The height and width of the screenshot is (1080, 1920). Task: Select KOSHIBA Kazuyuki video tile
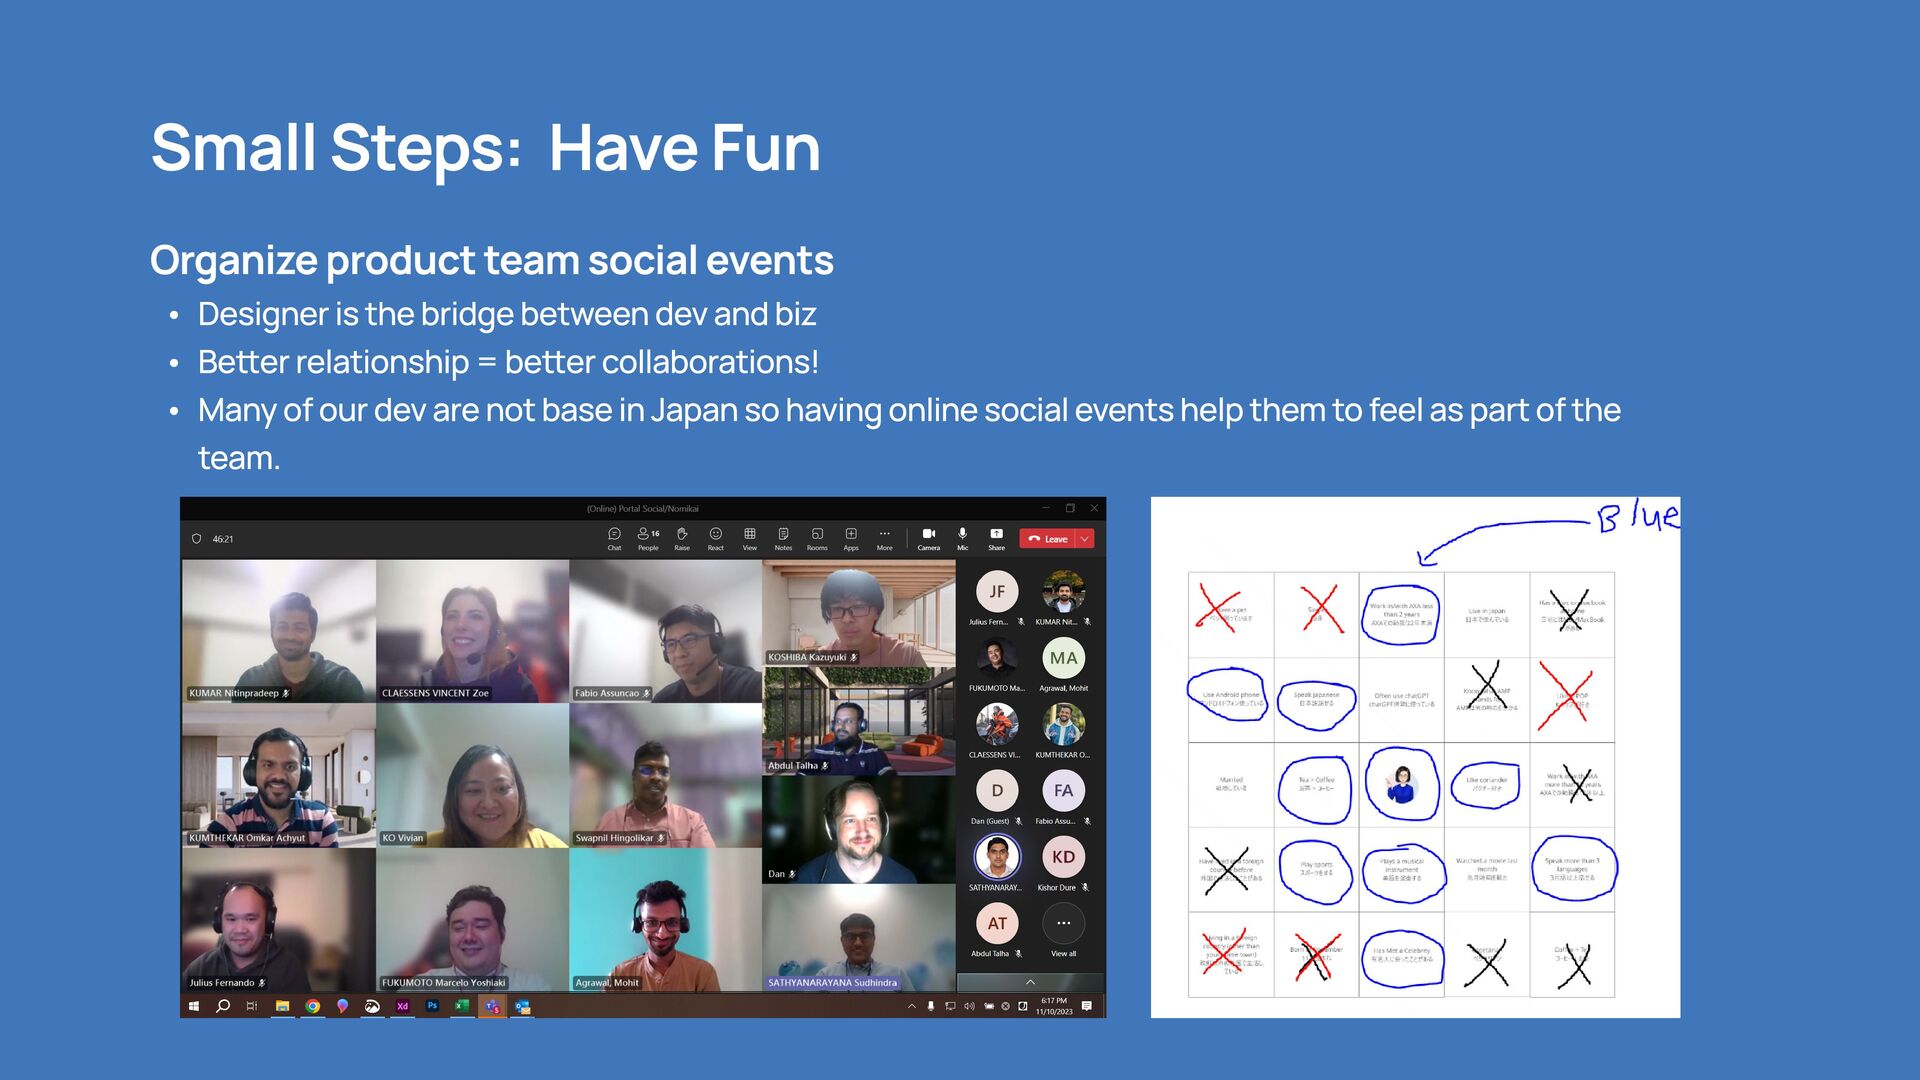click(858, 612)
